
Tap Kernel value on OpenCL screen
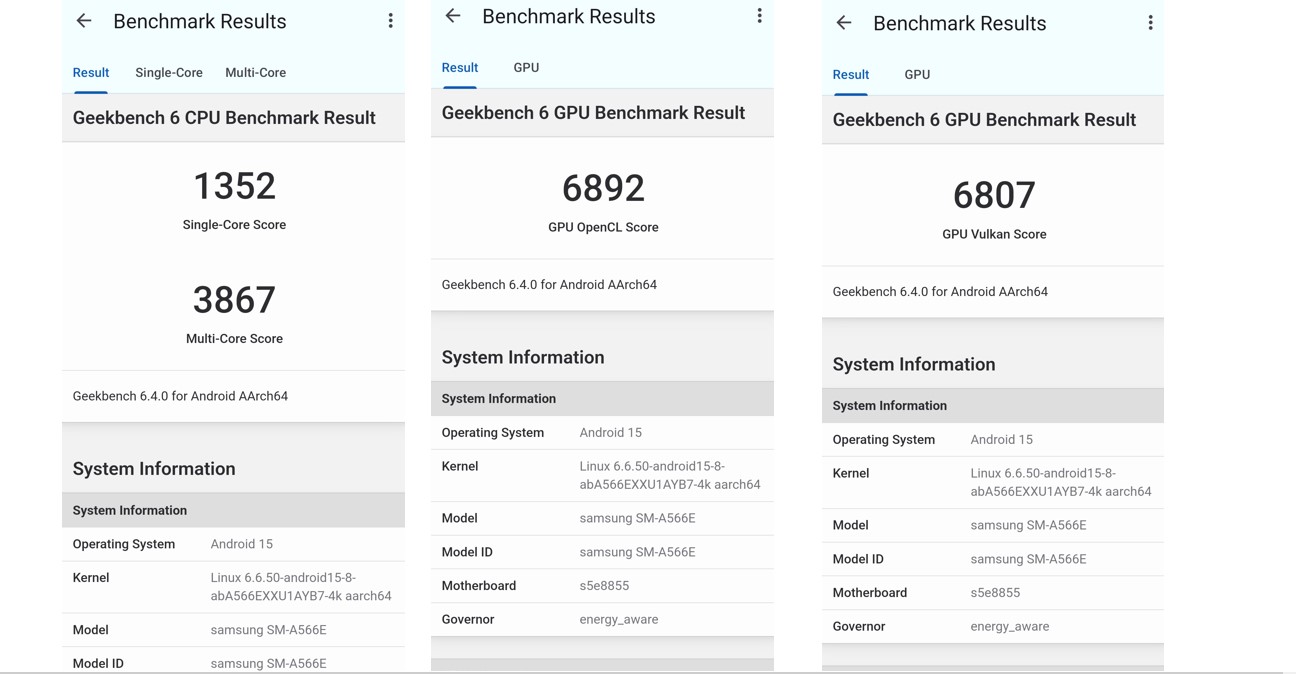click(670, 476)
